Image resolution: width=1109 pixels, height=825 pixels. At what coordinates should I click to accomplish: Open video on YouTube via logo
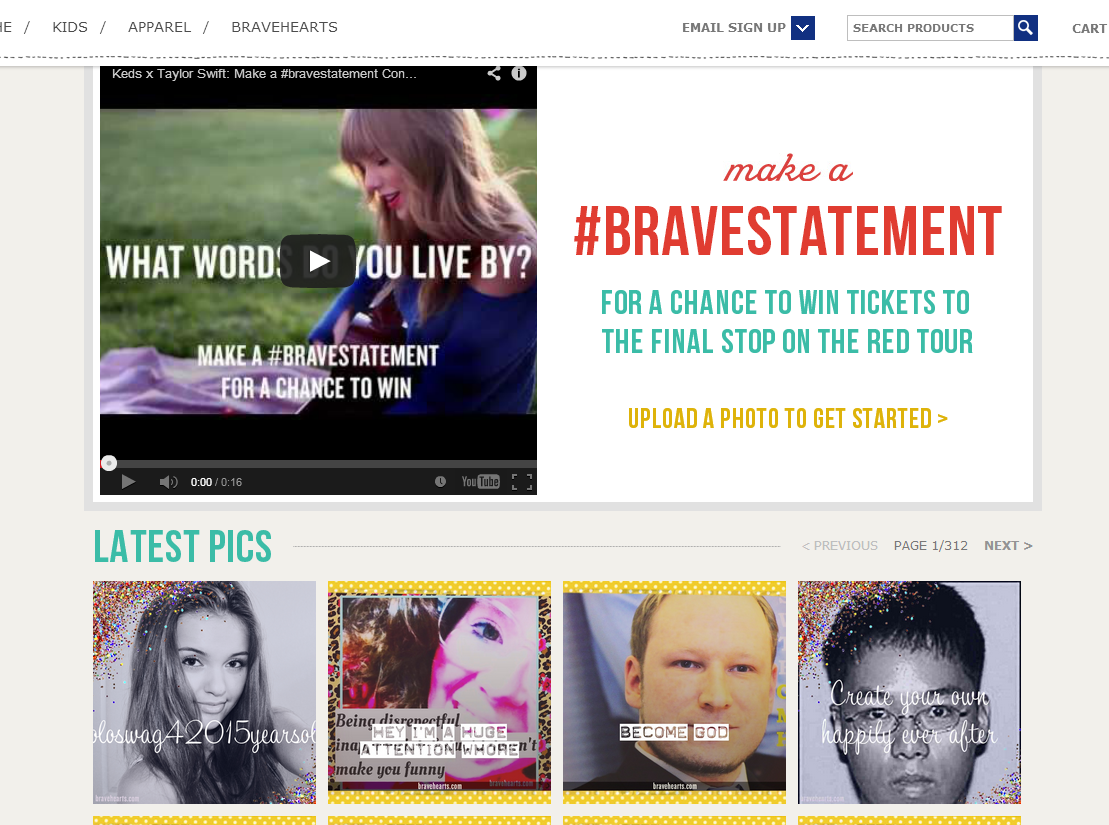click(x=480, y=482)
